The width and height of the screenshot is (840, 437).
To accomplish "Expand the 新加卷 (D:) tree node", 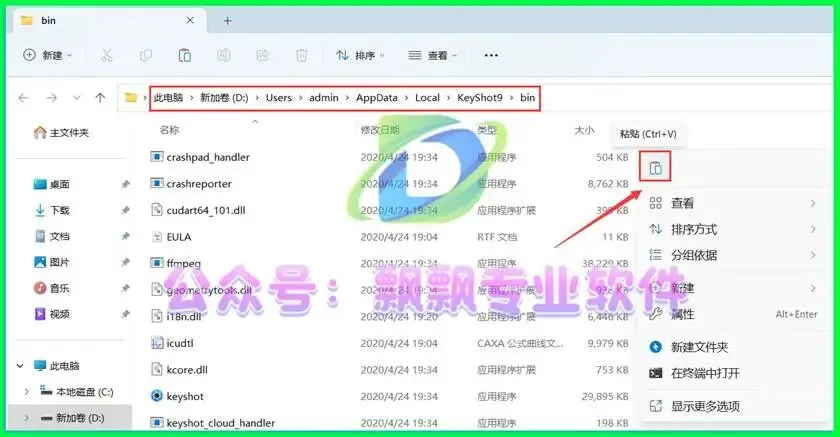I will click(26, 418).
